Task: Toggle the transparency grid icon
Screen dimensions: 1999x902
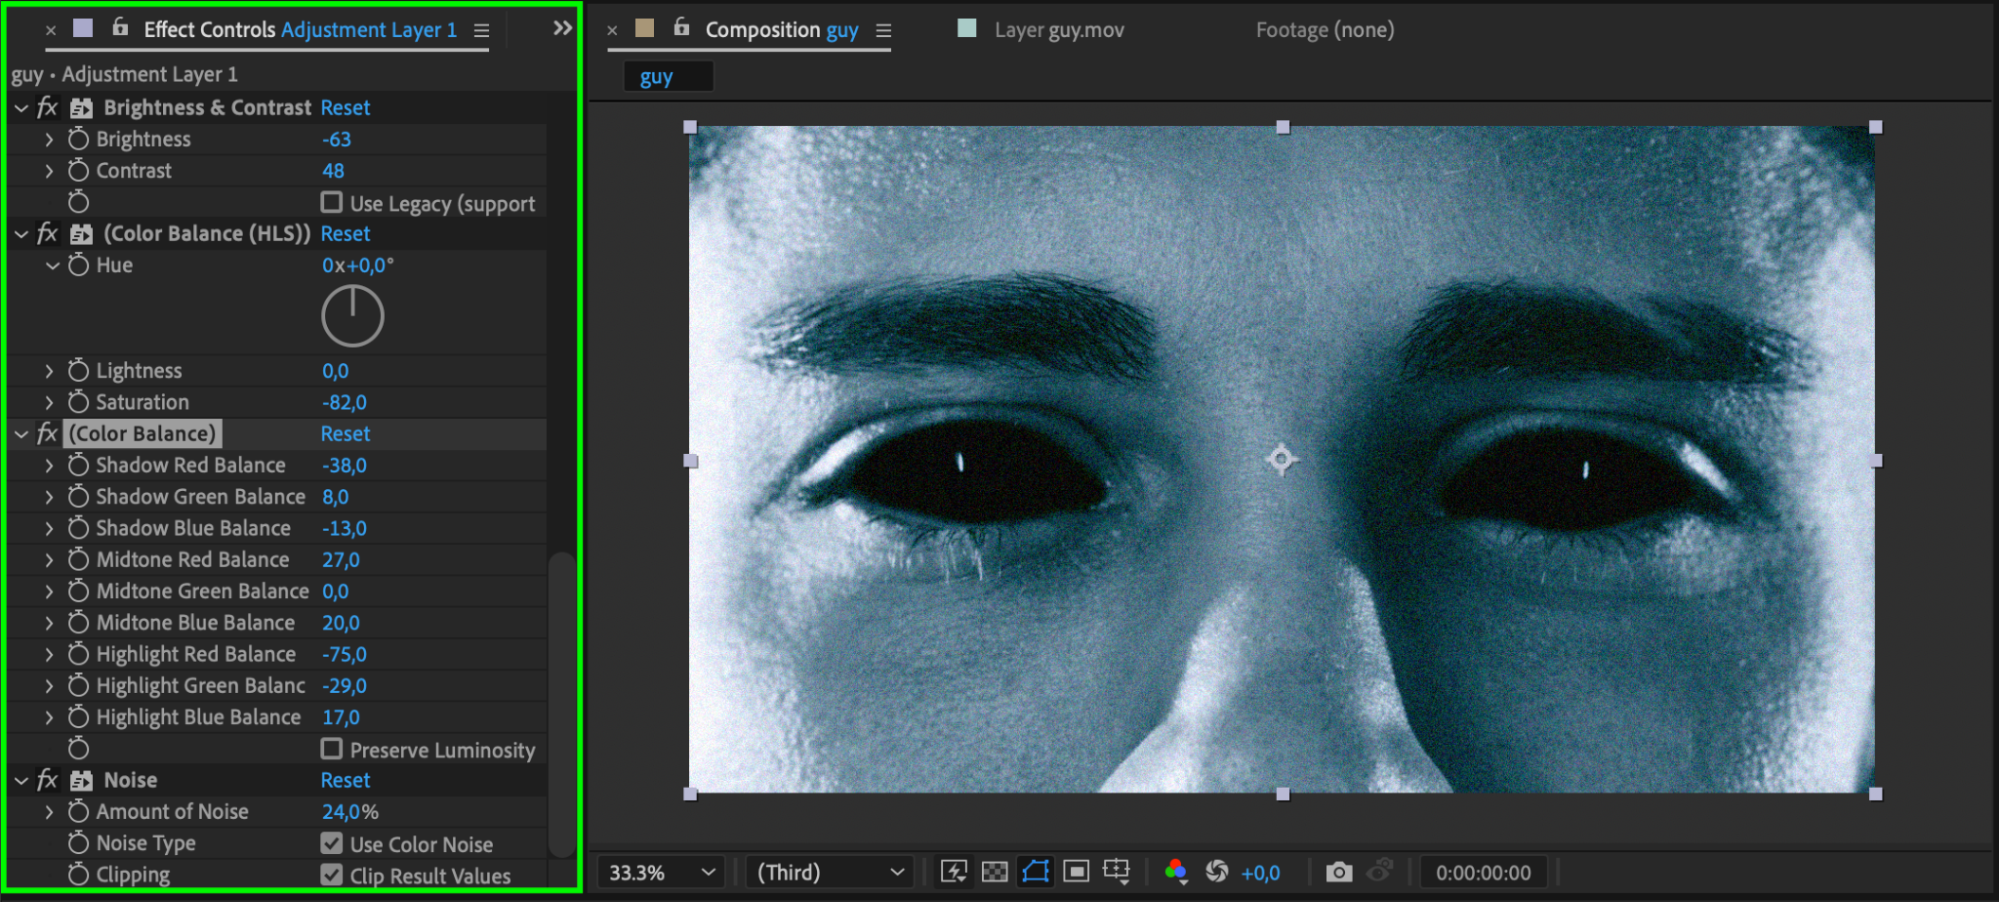Action: tap(994, 872)
